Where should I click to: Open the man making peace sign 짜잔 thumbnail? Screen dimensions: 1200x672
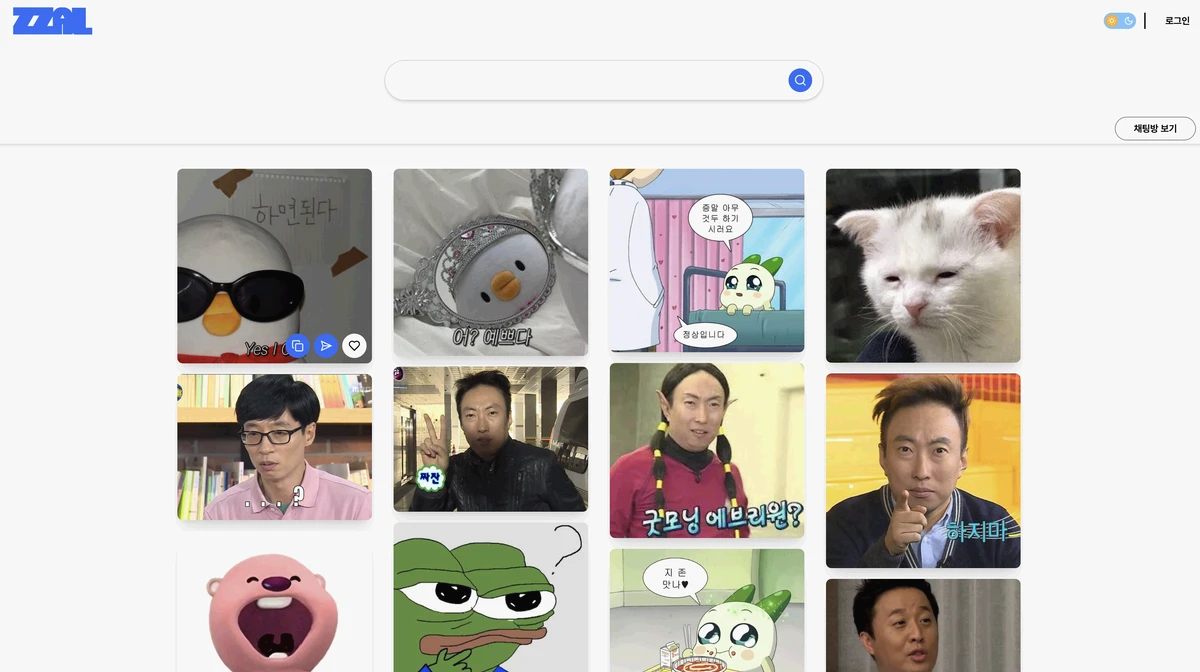point(491,439)
